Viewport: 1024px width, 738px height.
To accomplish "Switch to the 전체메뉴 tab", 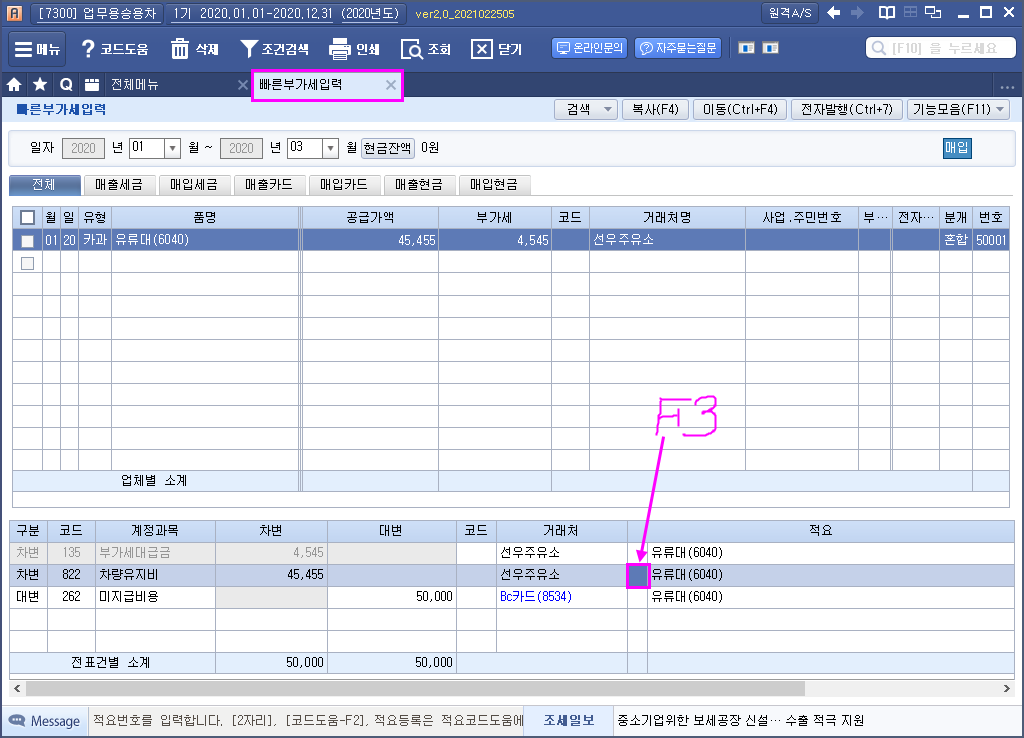I will [135, 84].
